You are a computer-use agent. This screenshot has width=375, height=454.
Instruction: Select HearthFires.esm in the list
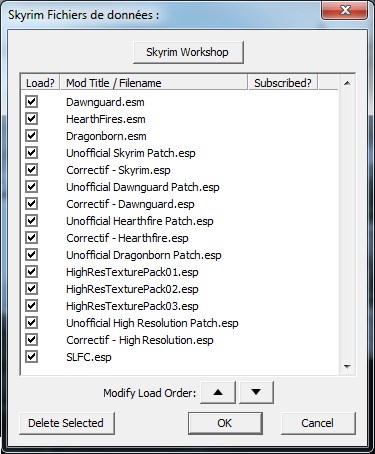(106, 119)
